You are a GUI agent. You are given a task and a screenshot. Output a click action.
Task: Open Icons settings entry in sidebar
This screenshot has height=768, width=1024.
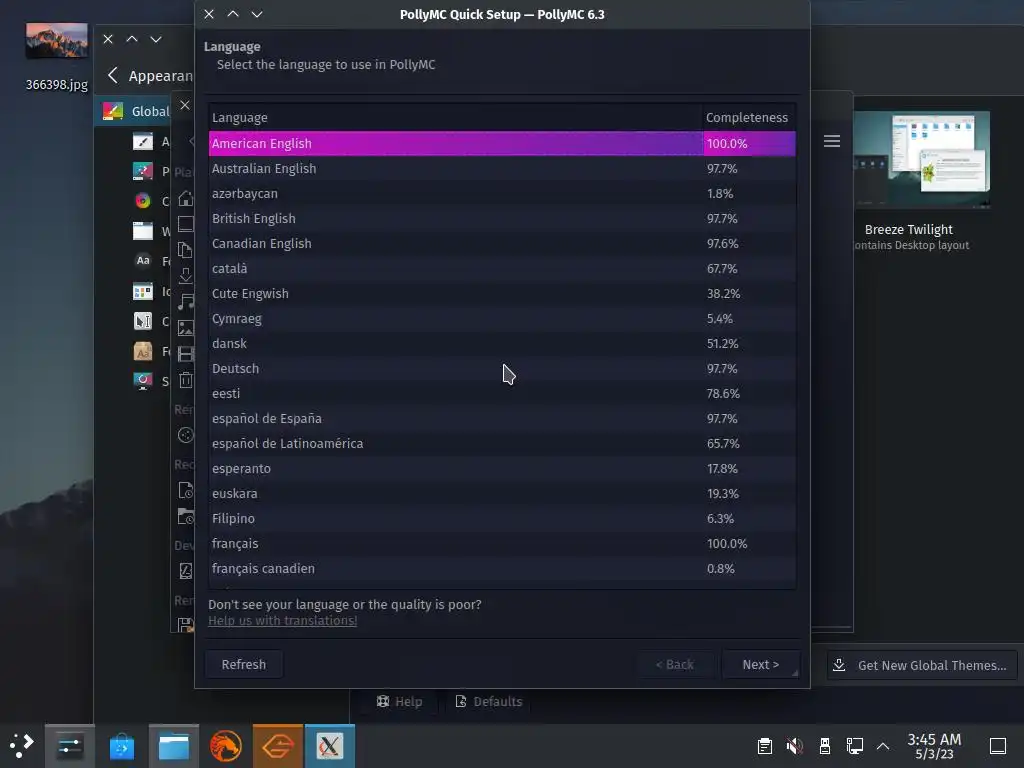point(142,291)
